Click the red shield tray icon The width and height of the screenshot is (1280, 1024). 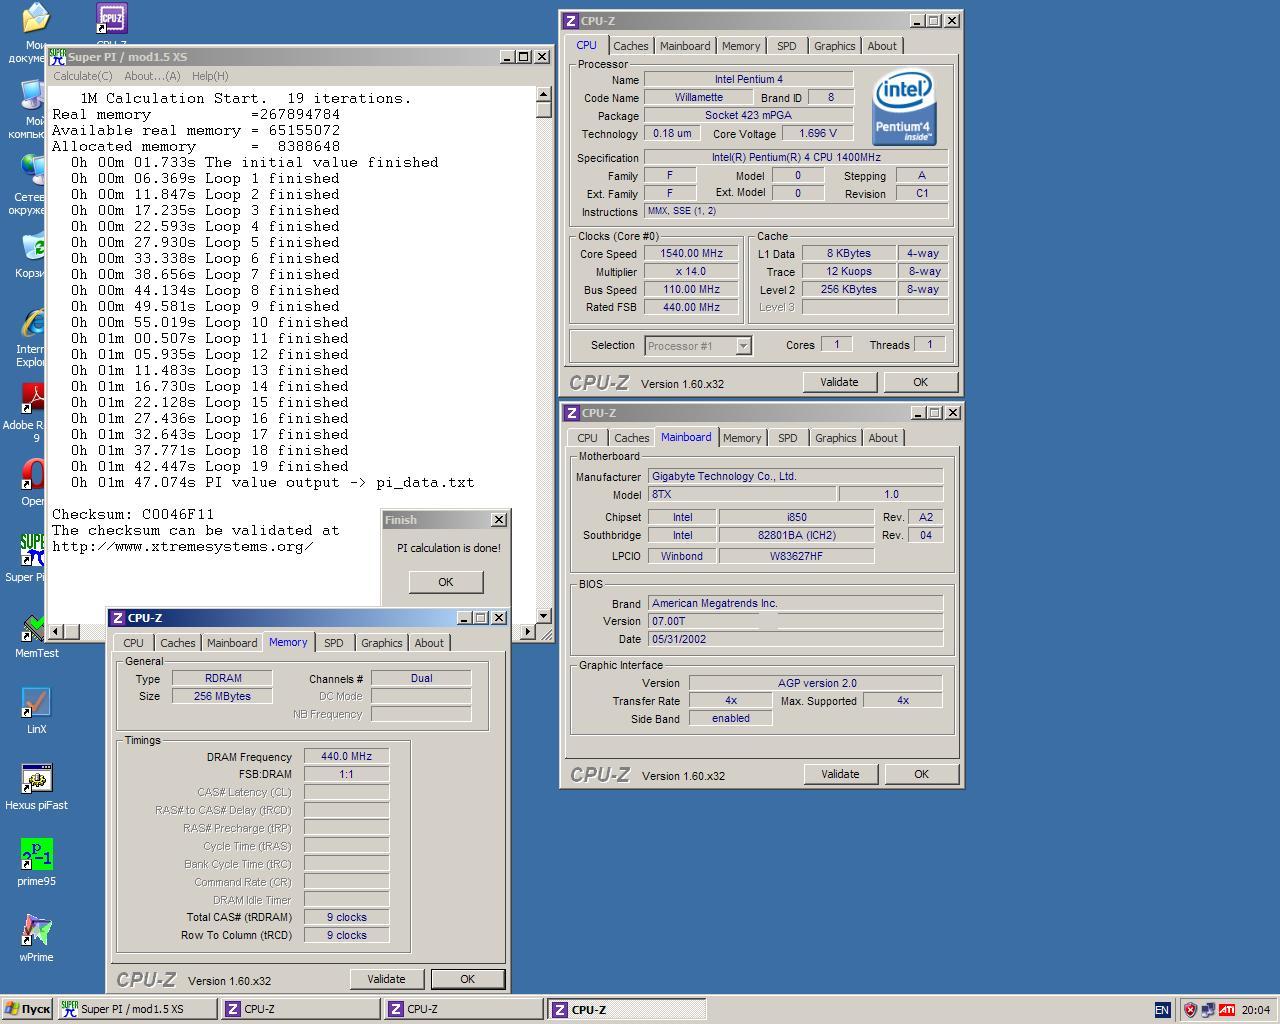(x=1190, y=1010)
